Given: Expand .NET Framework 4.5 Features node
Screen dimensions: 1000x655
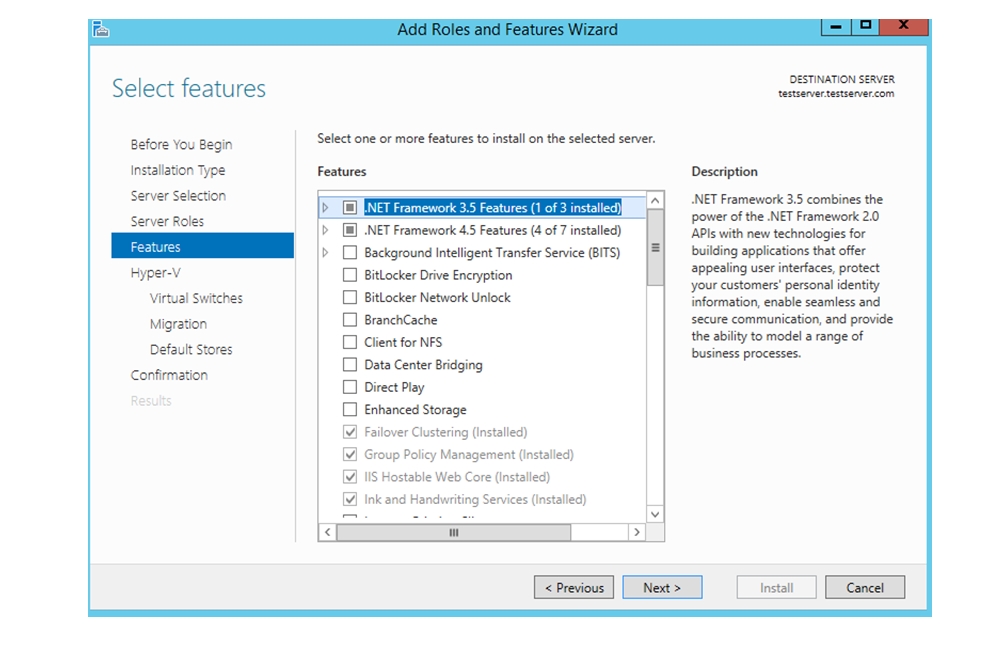Looking at the screenshot, I should 325,230.
